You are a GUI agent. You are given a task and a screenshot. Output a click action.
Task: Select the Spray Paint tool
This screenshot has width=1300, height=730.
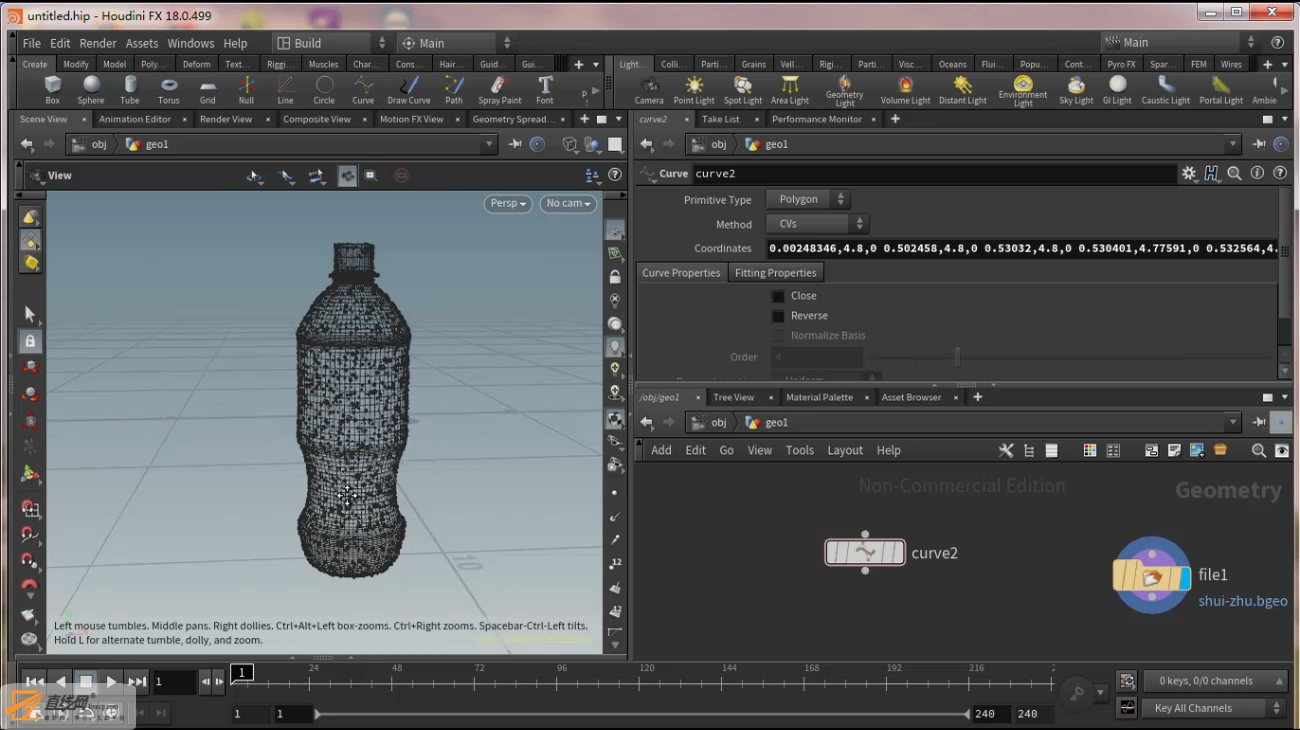click(500, 89)
